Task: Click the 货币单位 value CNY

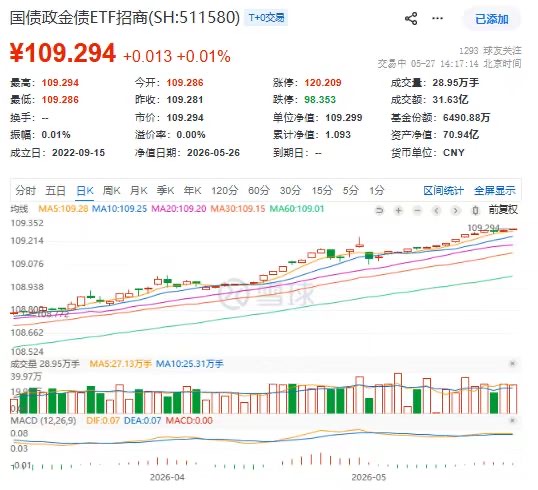Action: coord(453,153)
